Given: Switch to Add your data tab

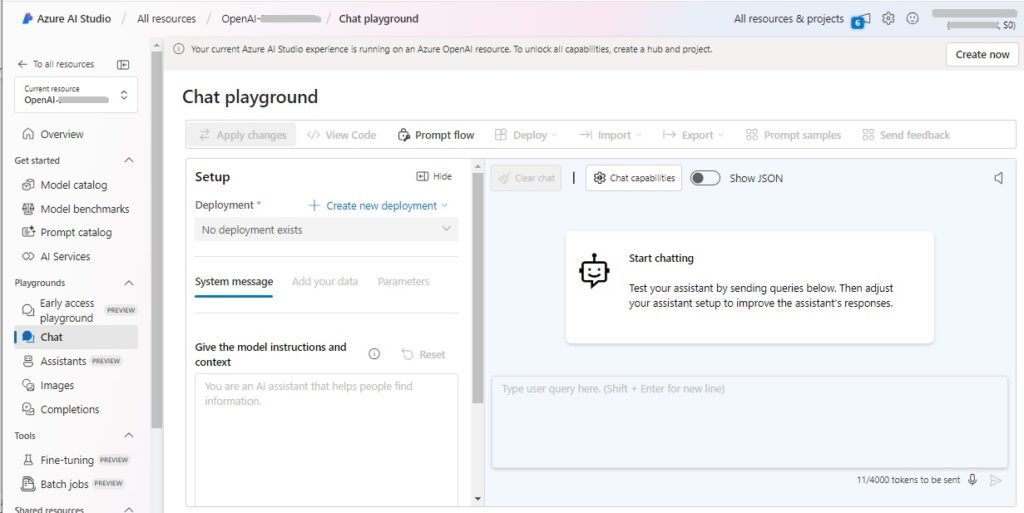Looking at the screenshot, I should [325, 281].
